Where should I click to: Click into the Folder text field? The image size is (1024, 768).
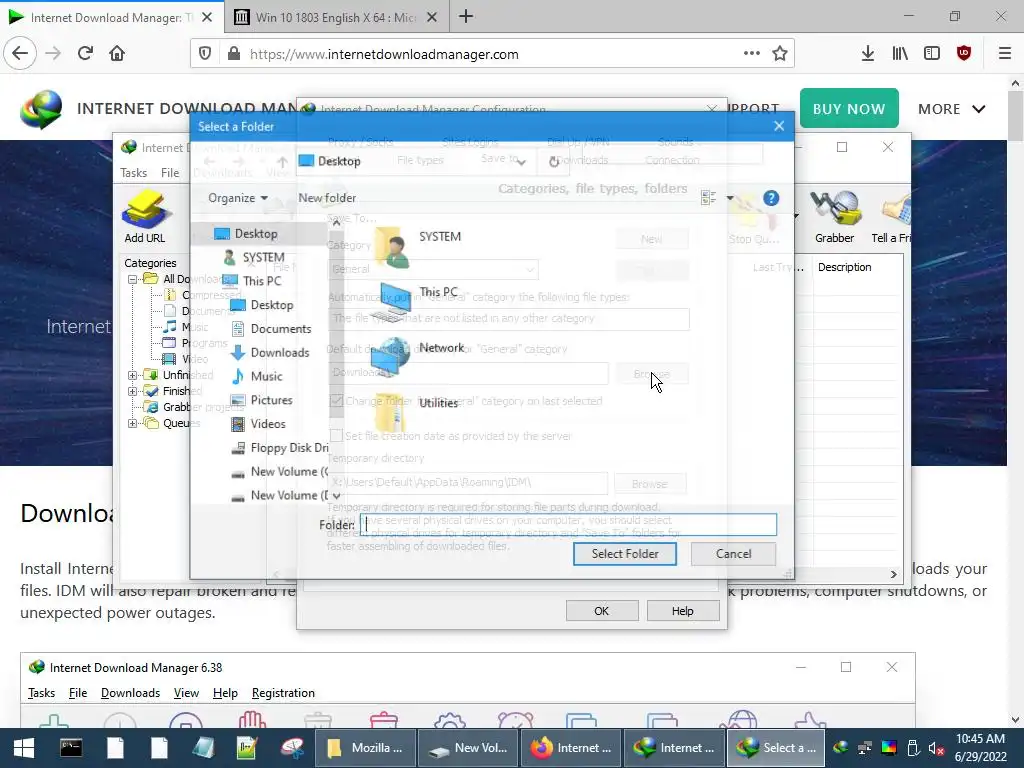point(568,524)
